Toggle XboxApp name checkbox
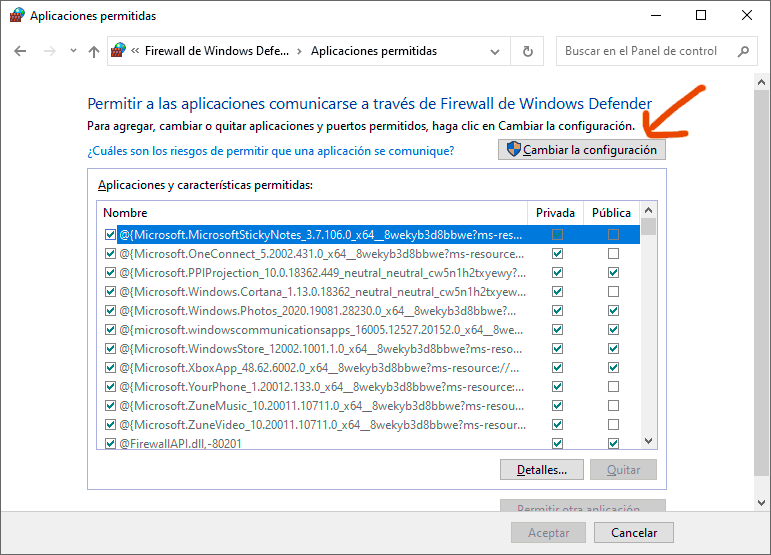 (x=110, y=368)
